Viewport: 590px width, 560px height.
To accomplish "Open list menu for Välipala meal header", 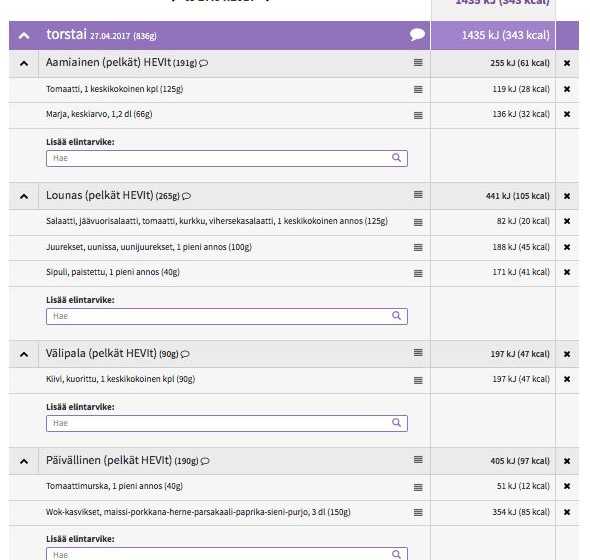I will 418,353.
